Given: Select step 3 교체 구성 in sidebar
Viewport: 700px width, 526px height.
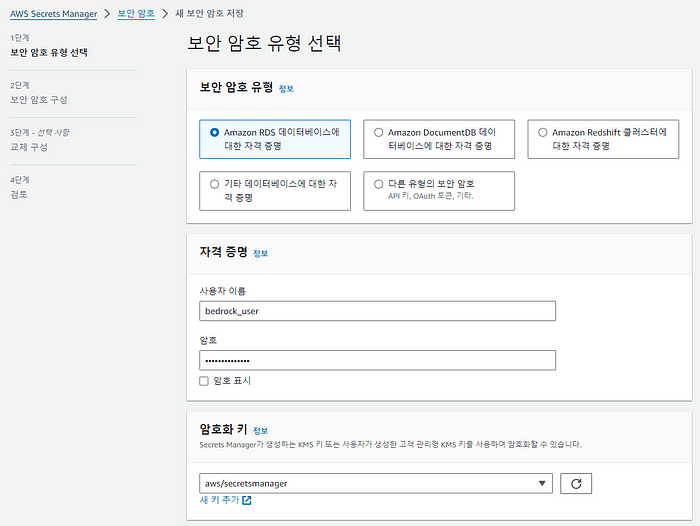Looking at the screenshot, I should coord(29,147).
